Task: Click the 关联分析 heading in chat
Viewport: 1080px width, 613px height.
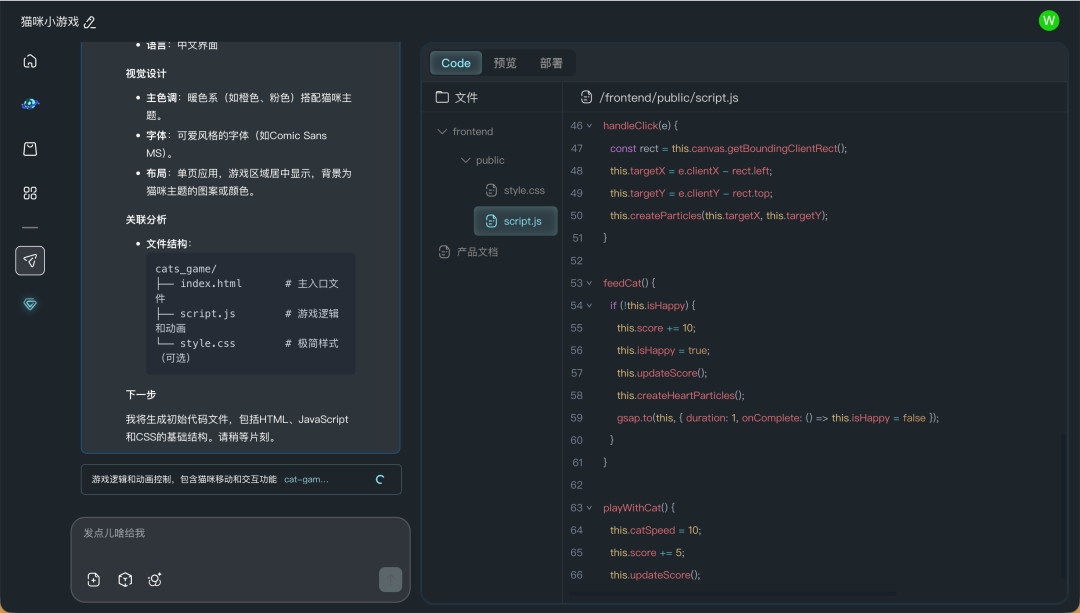Action: point(146,220)
